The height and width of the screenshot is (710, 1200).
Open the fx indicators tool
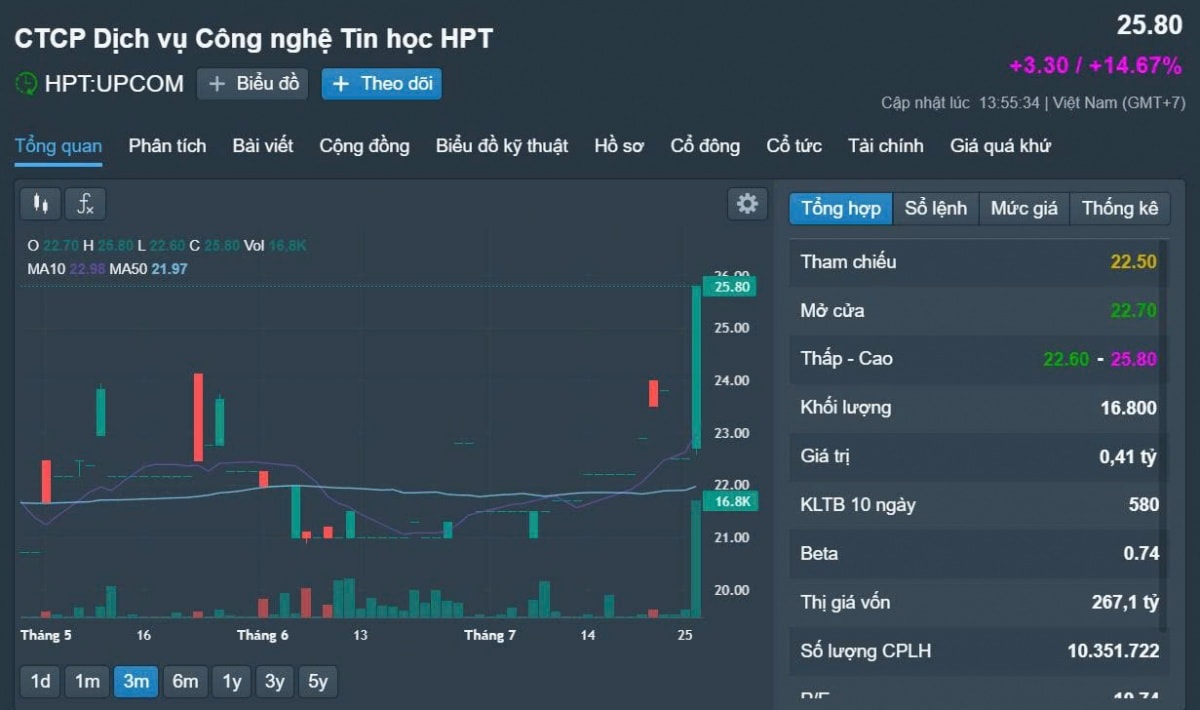(85, 205)
